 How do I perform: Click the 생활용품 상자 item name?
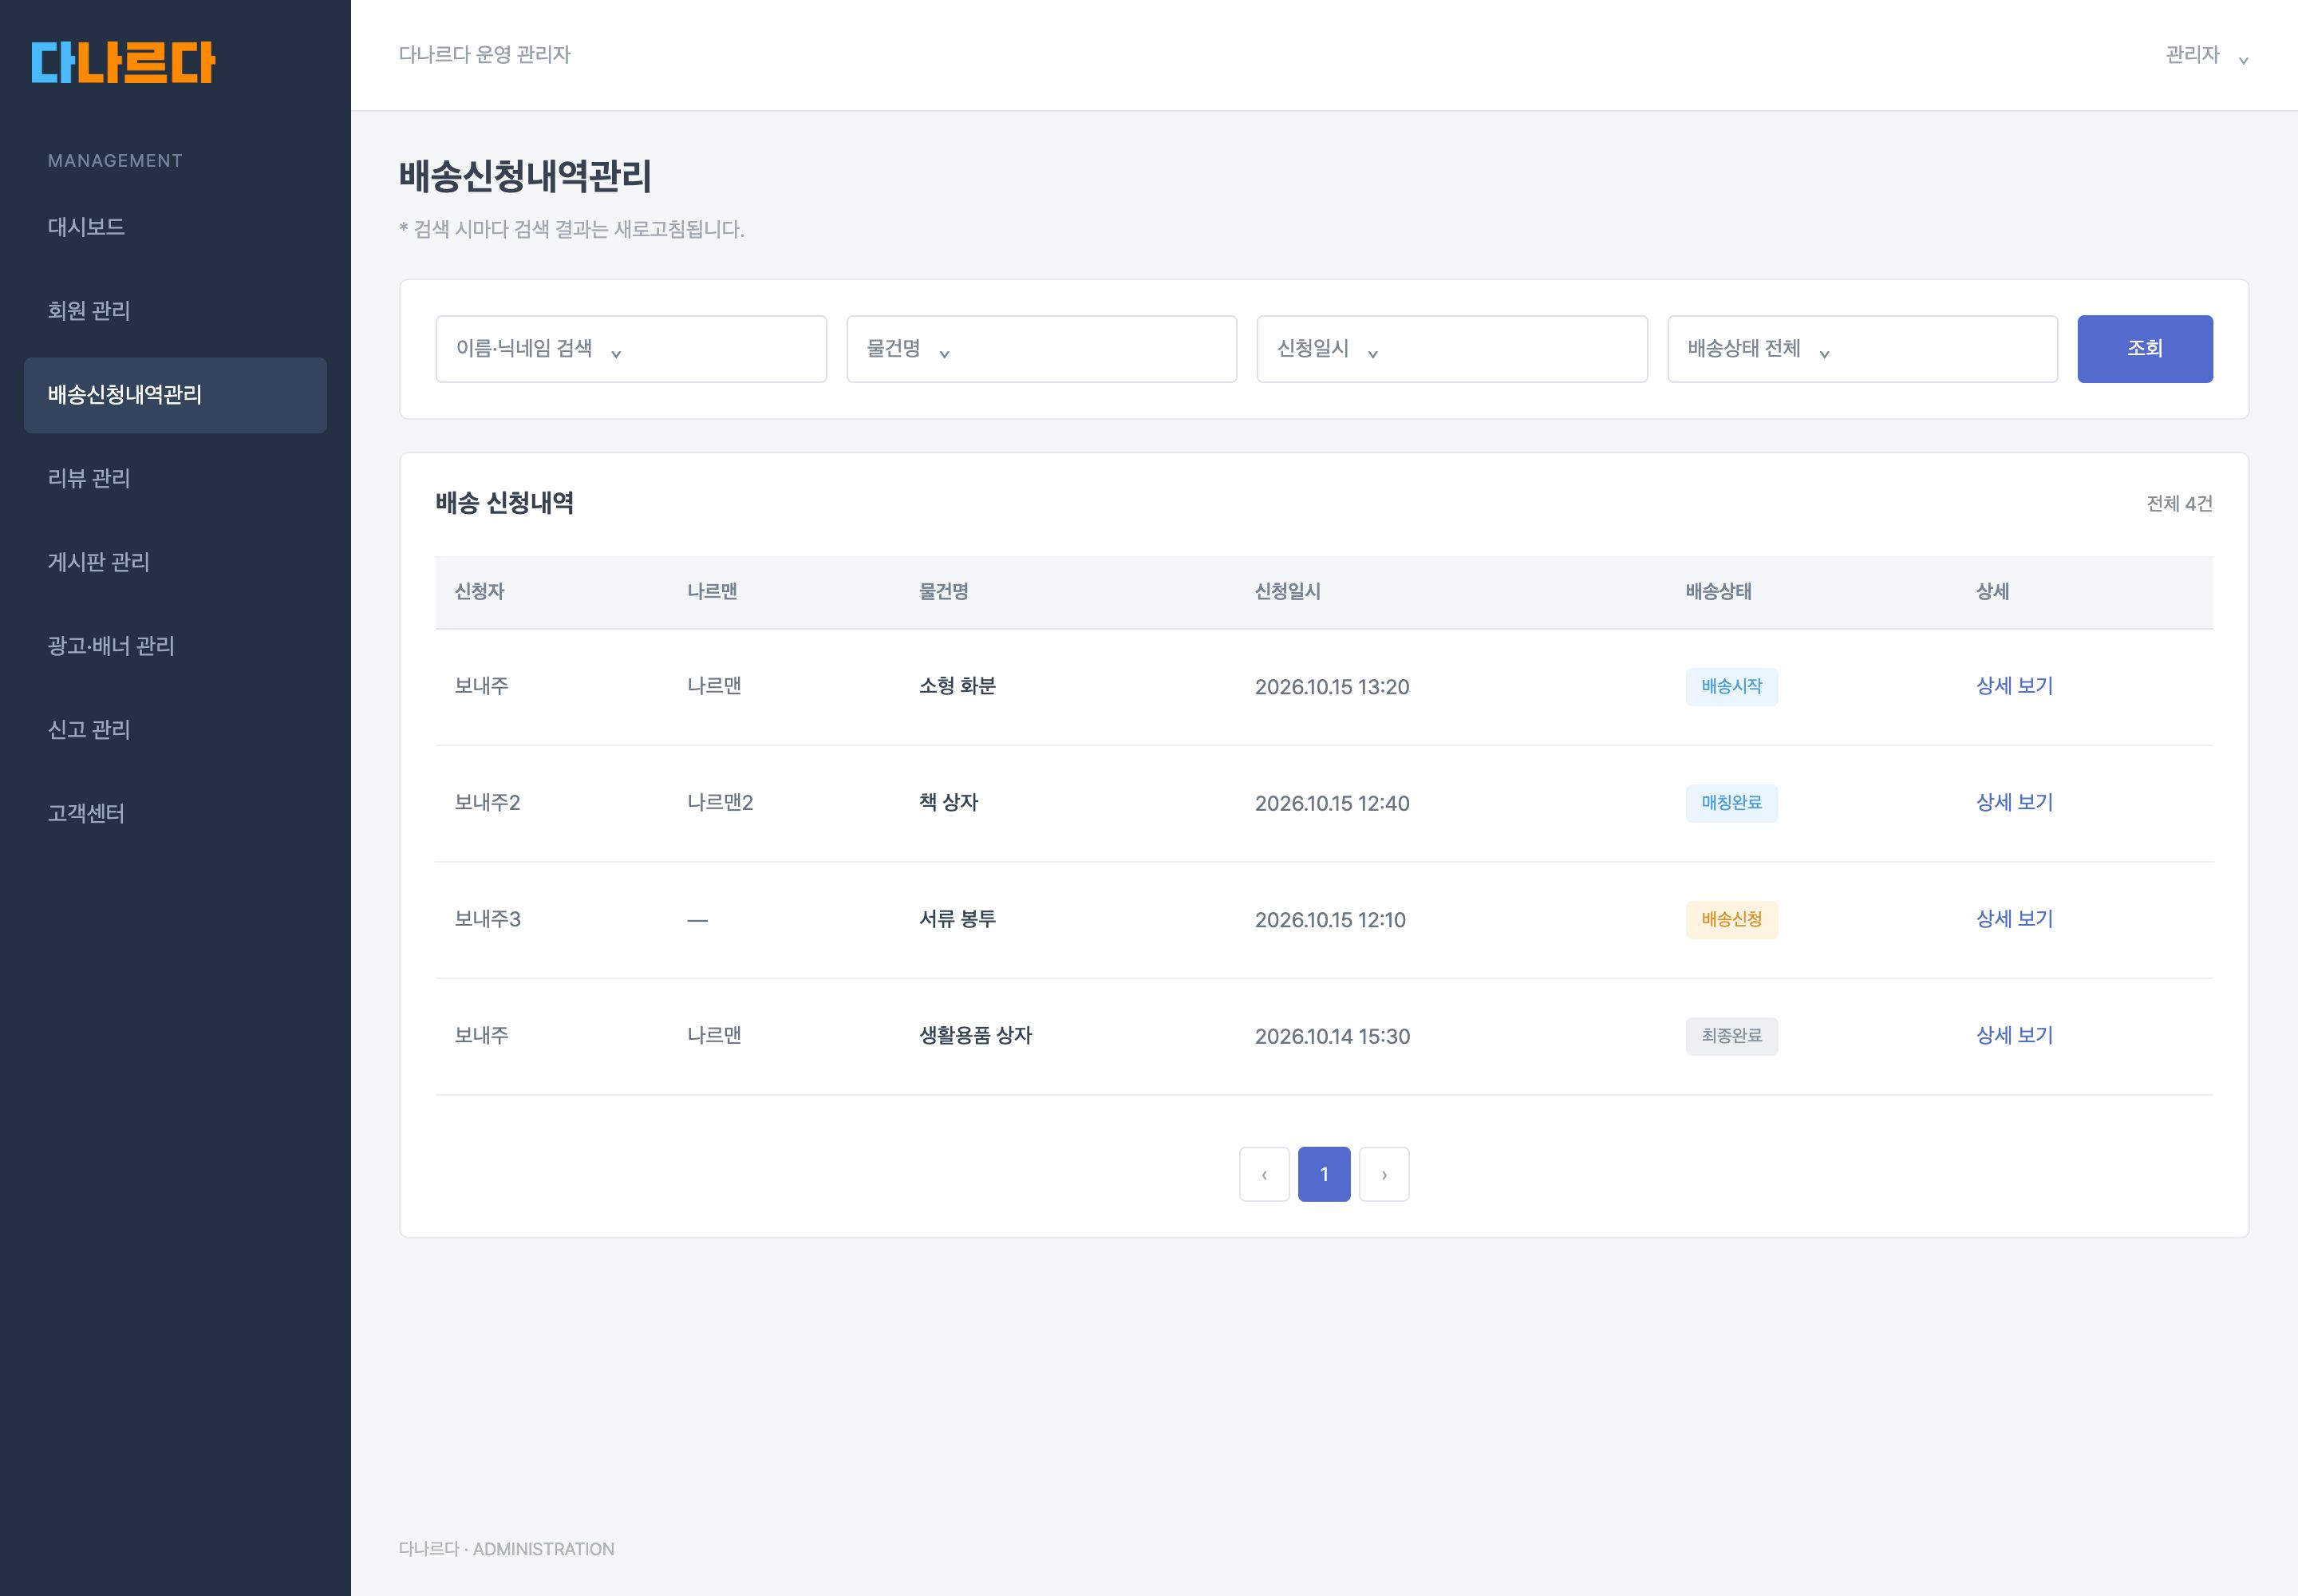975,1036
